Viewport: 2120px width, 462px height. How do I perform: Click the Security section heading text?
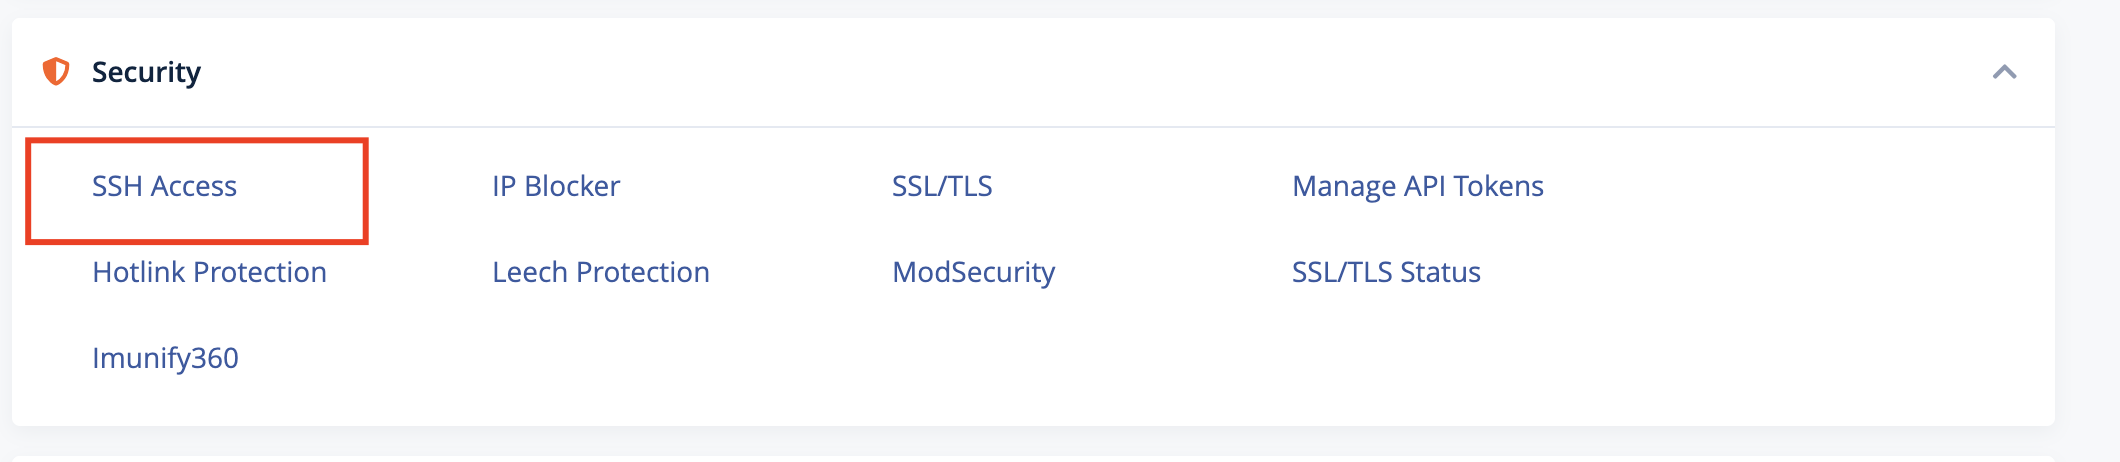146,72
